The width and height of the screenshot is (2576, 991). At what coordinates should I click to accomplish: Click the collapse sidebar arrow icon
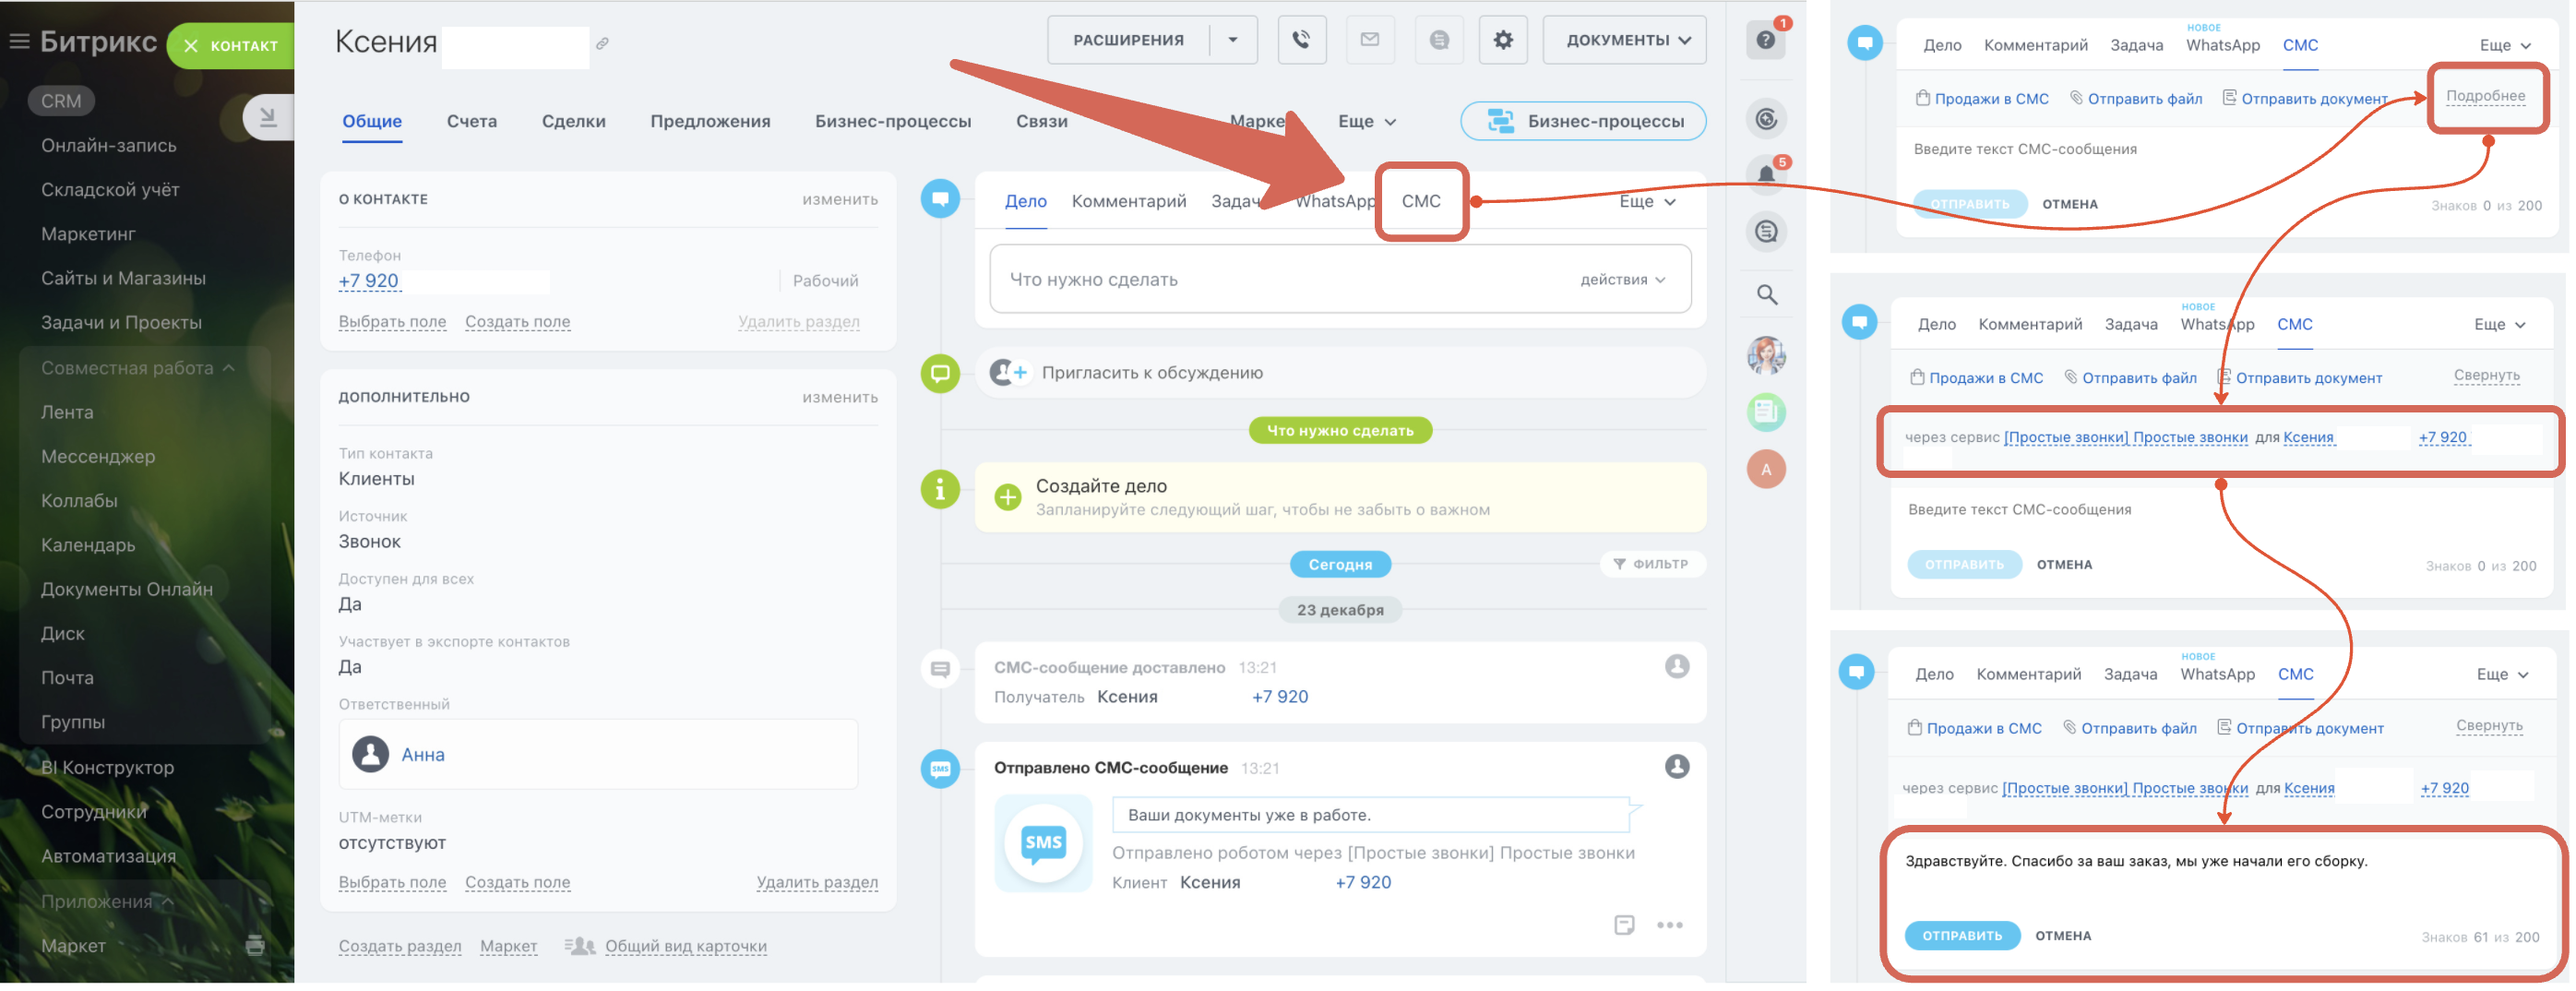point(268,118)
